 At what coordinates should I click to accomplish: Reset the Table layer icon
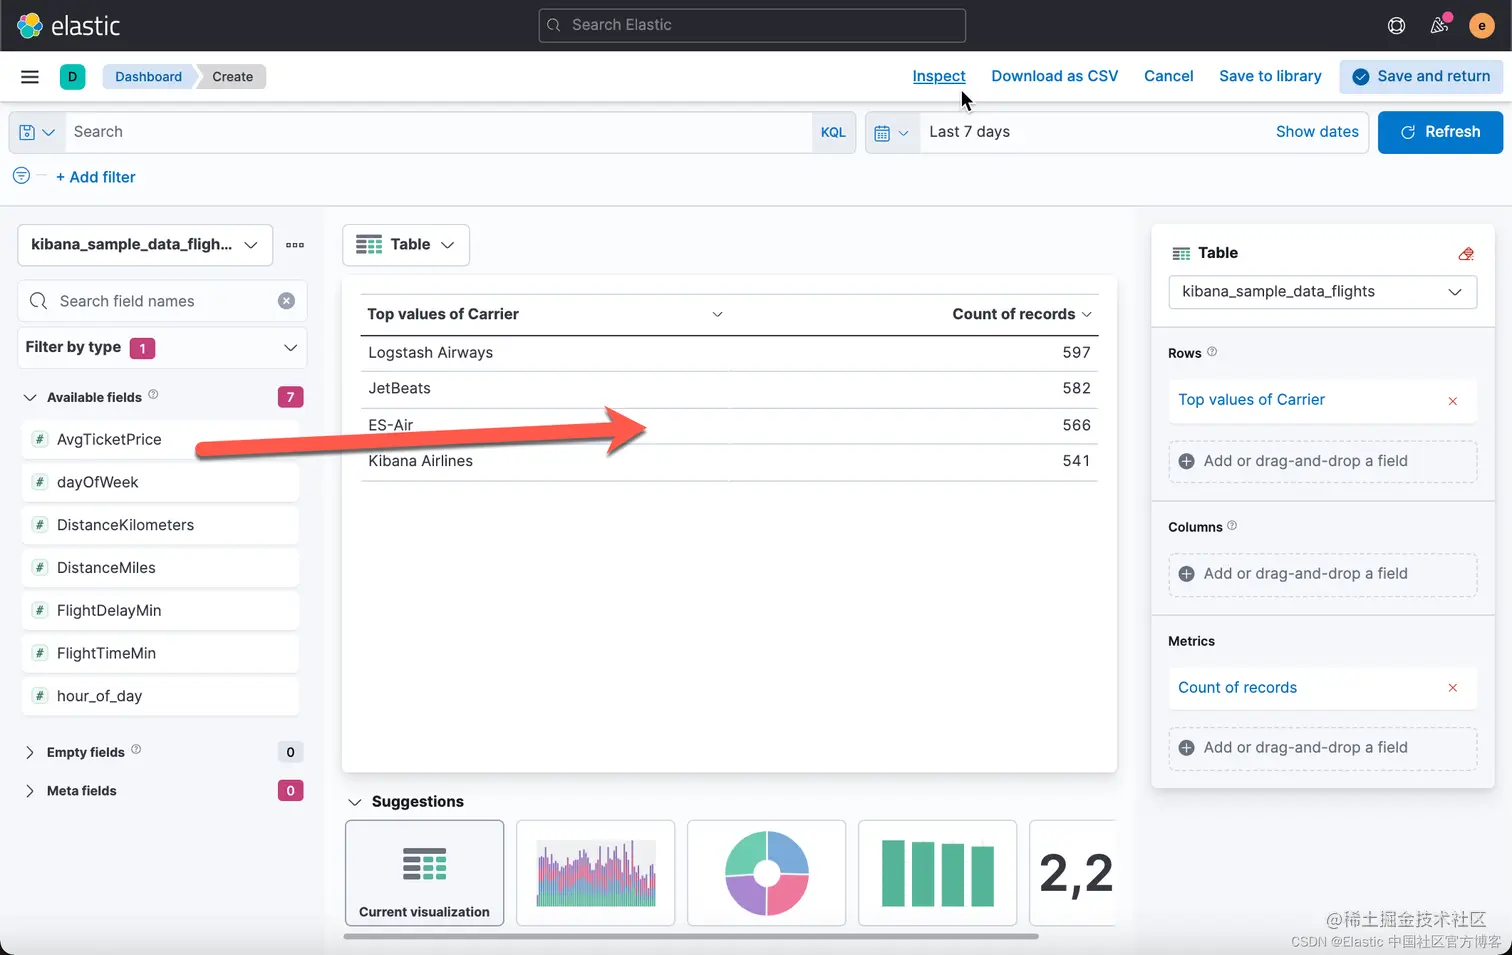1466,254
